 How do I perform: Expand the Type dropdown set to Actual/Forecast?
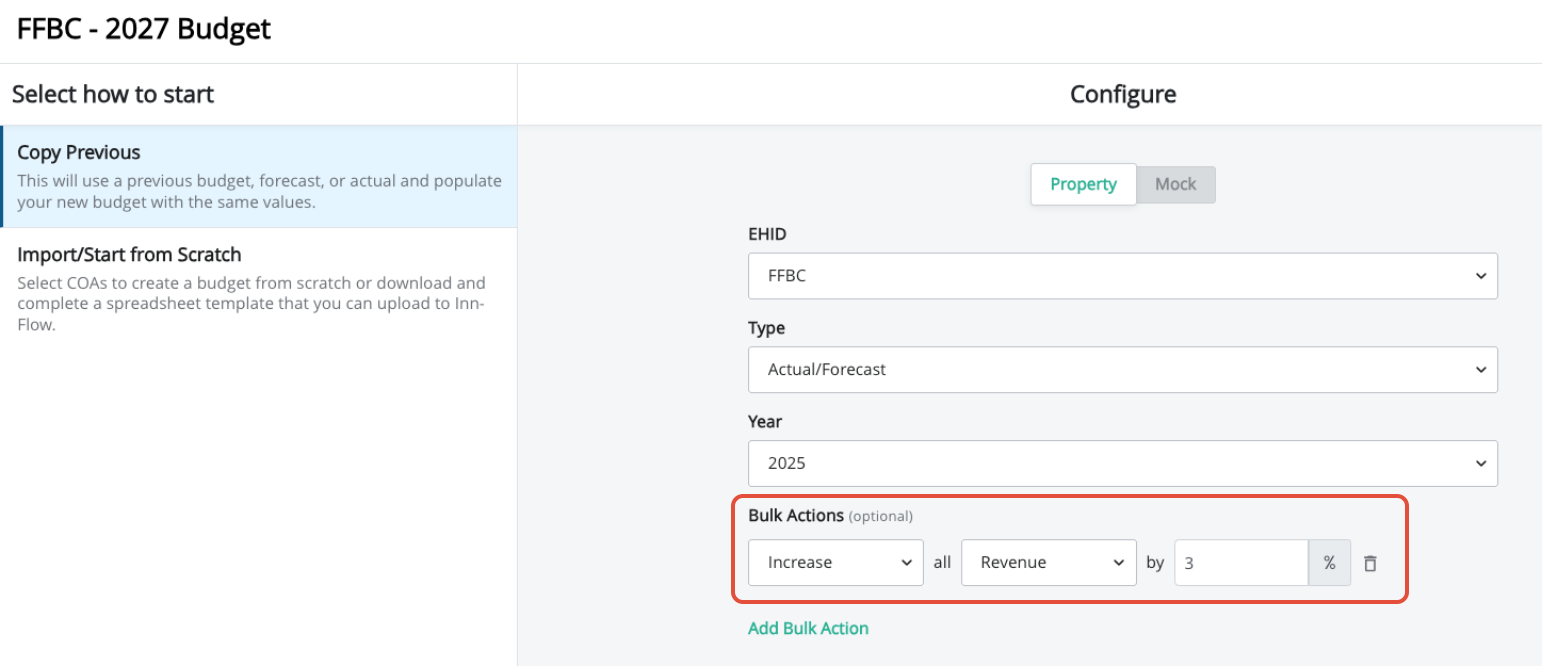(x=1122, y=369)
